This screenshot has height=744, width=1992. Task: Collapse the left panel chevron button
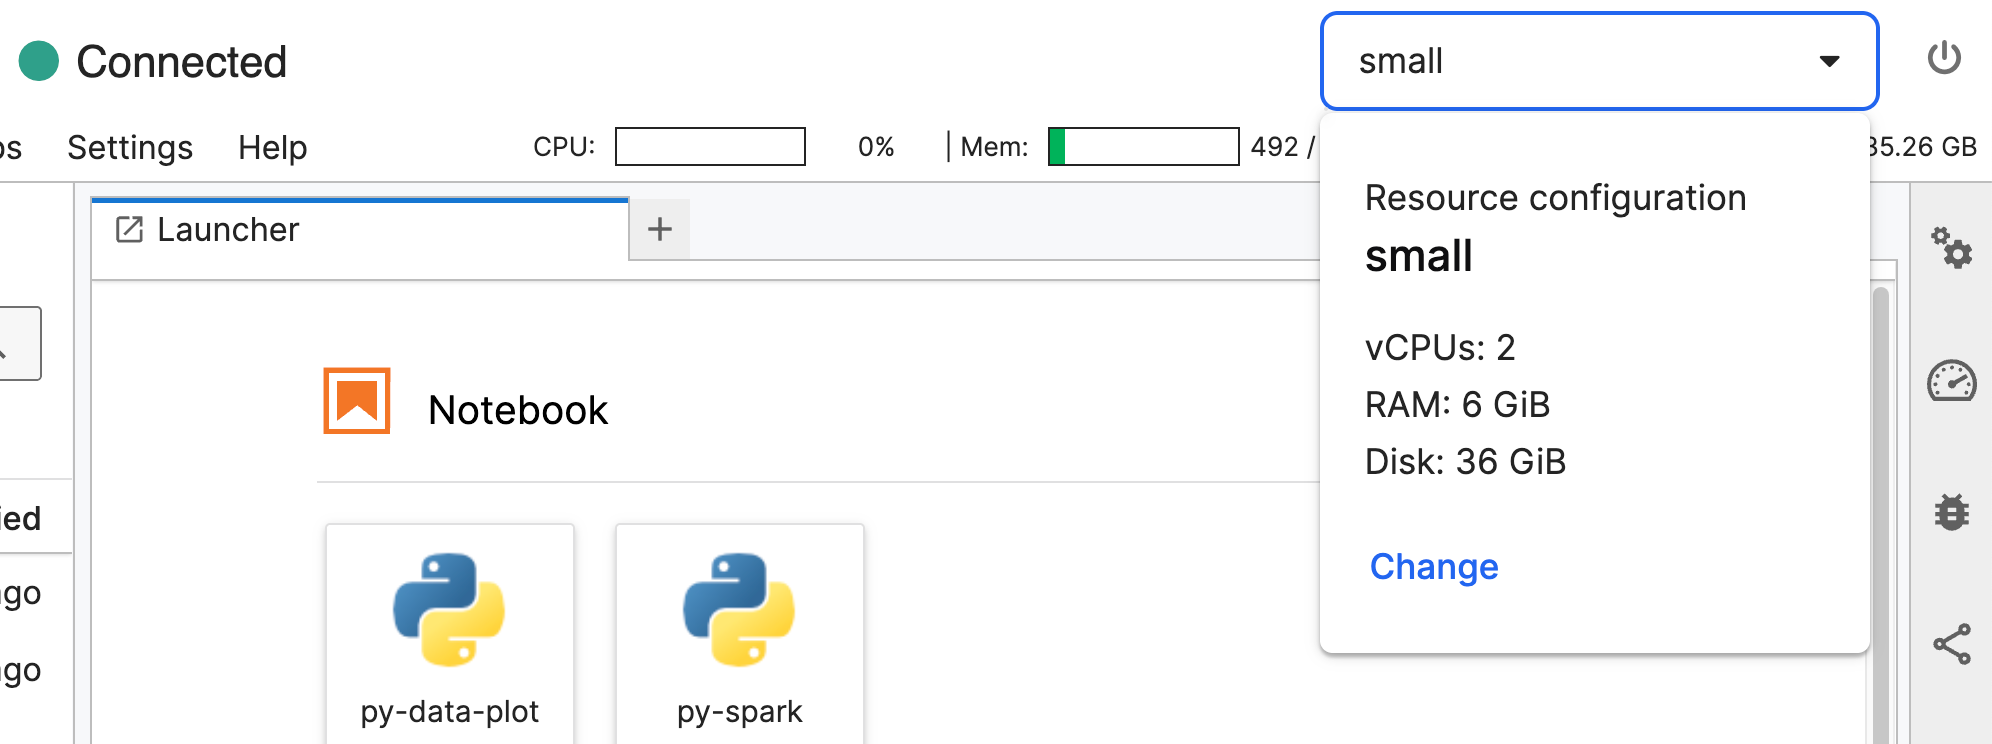point(18,344)
